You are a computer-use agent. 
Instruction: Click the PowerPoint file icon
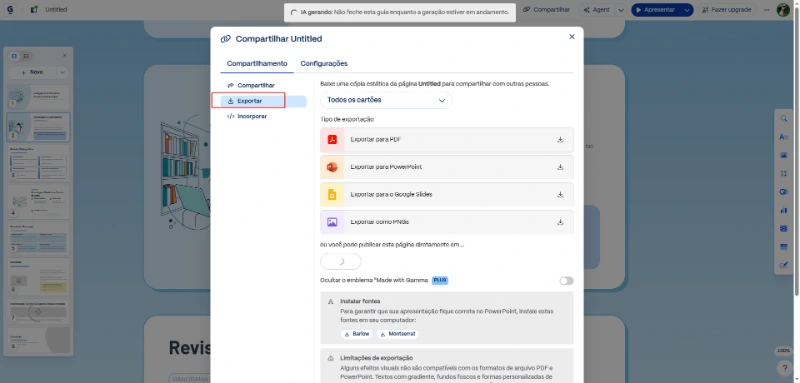(x=332, y=167)
